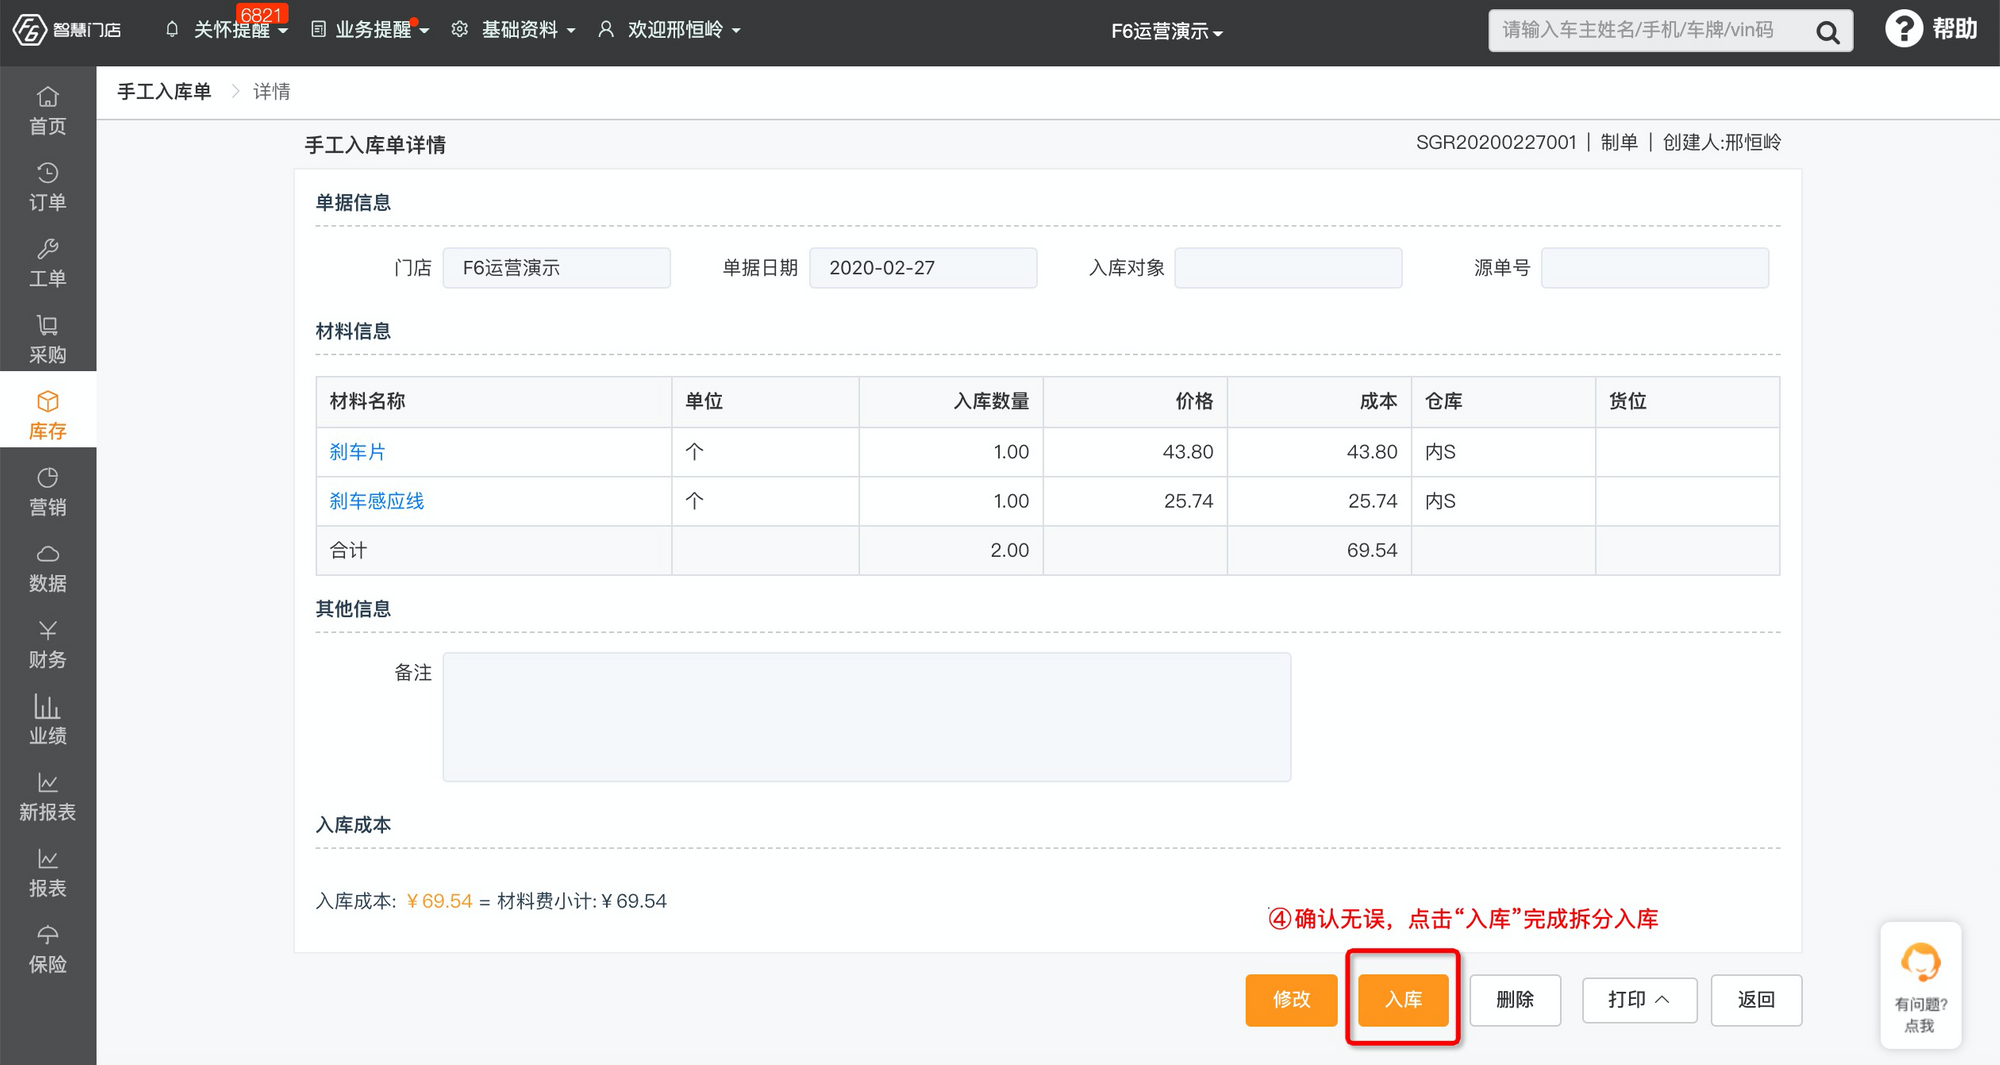Click the 业务提醒 list icon
The height and width of the screenshot is (1065, 2000).
318,29
